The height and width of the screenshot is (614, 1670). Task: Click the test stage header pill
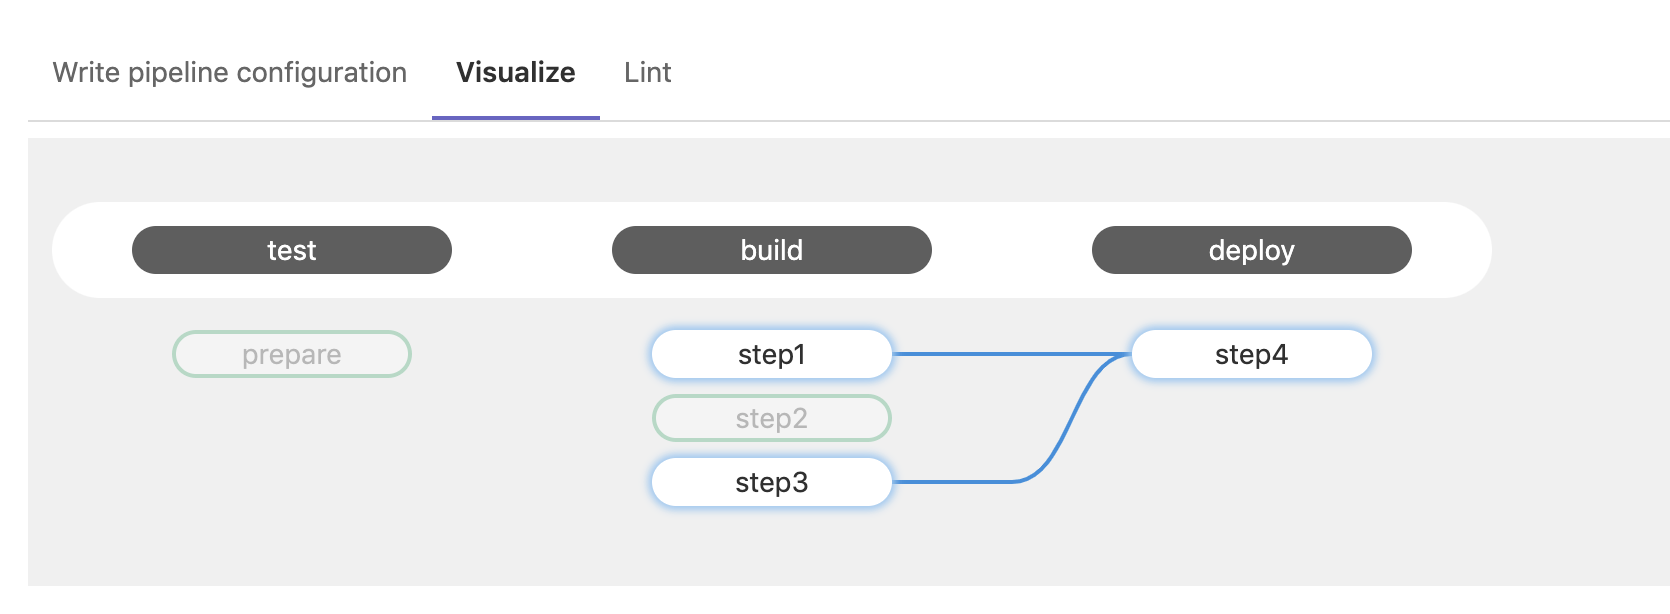292,250
